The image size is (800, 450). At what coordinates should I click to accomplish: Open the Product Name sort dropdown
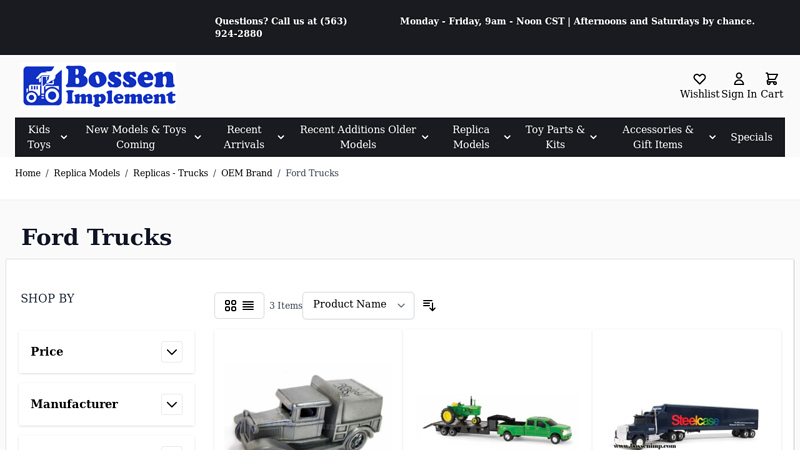click(x=358, y=306)
